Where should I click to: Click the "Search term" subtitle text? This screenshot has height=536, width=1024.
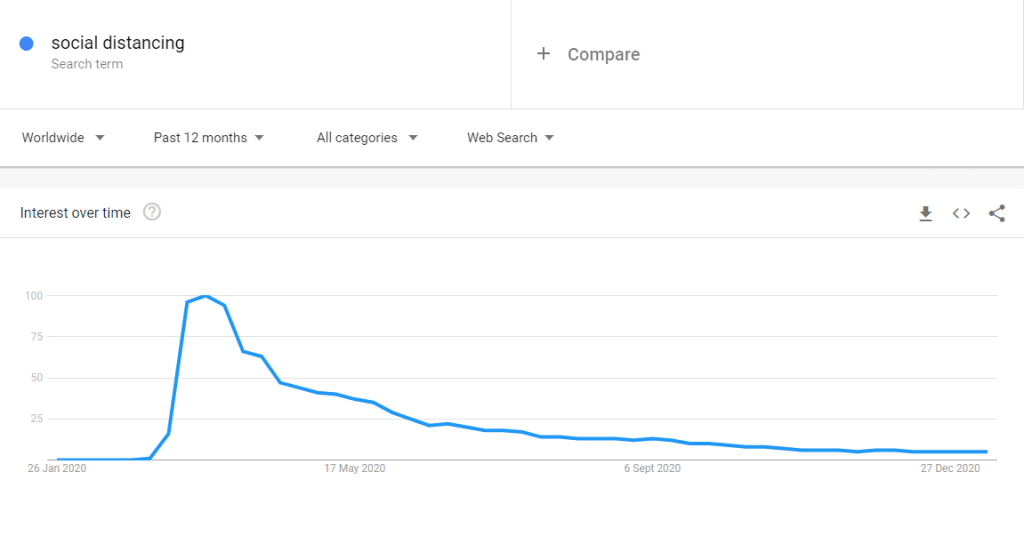click(87, 64)
